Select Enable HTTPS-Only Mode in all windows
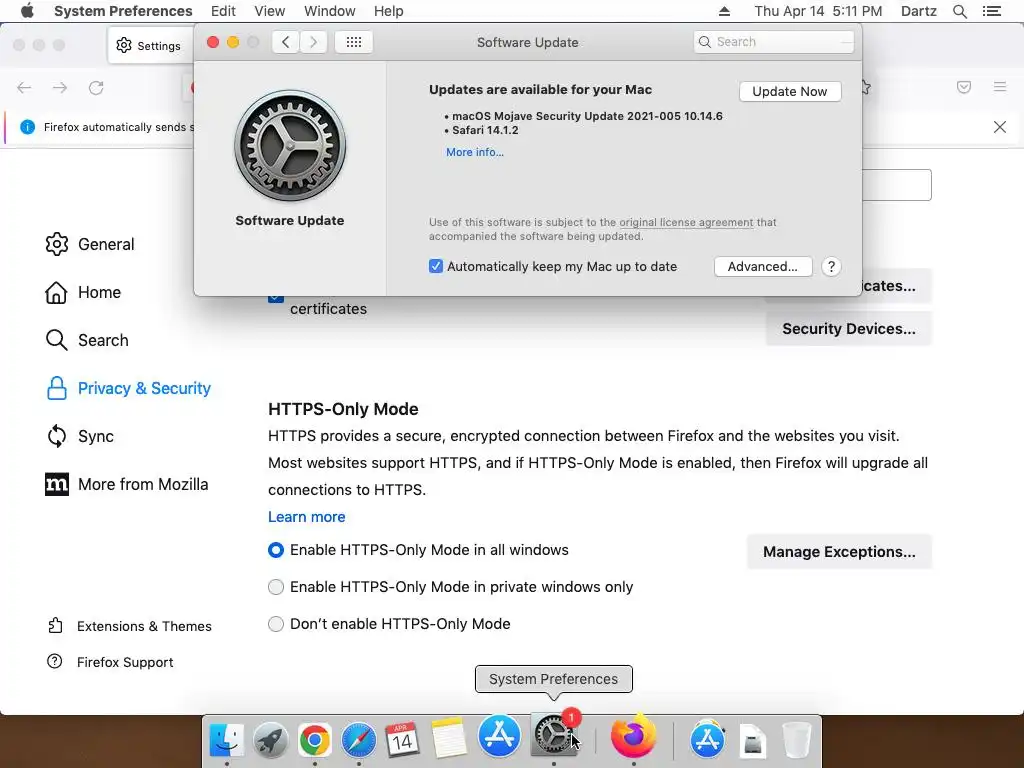1024x768 pixels. pos(276,550)
